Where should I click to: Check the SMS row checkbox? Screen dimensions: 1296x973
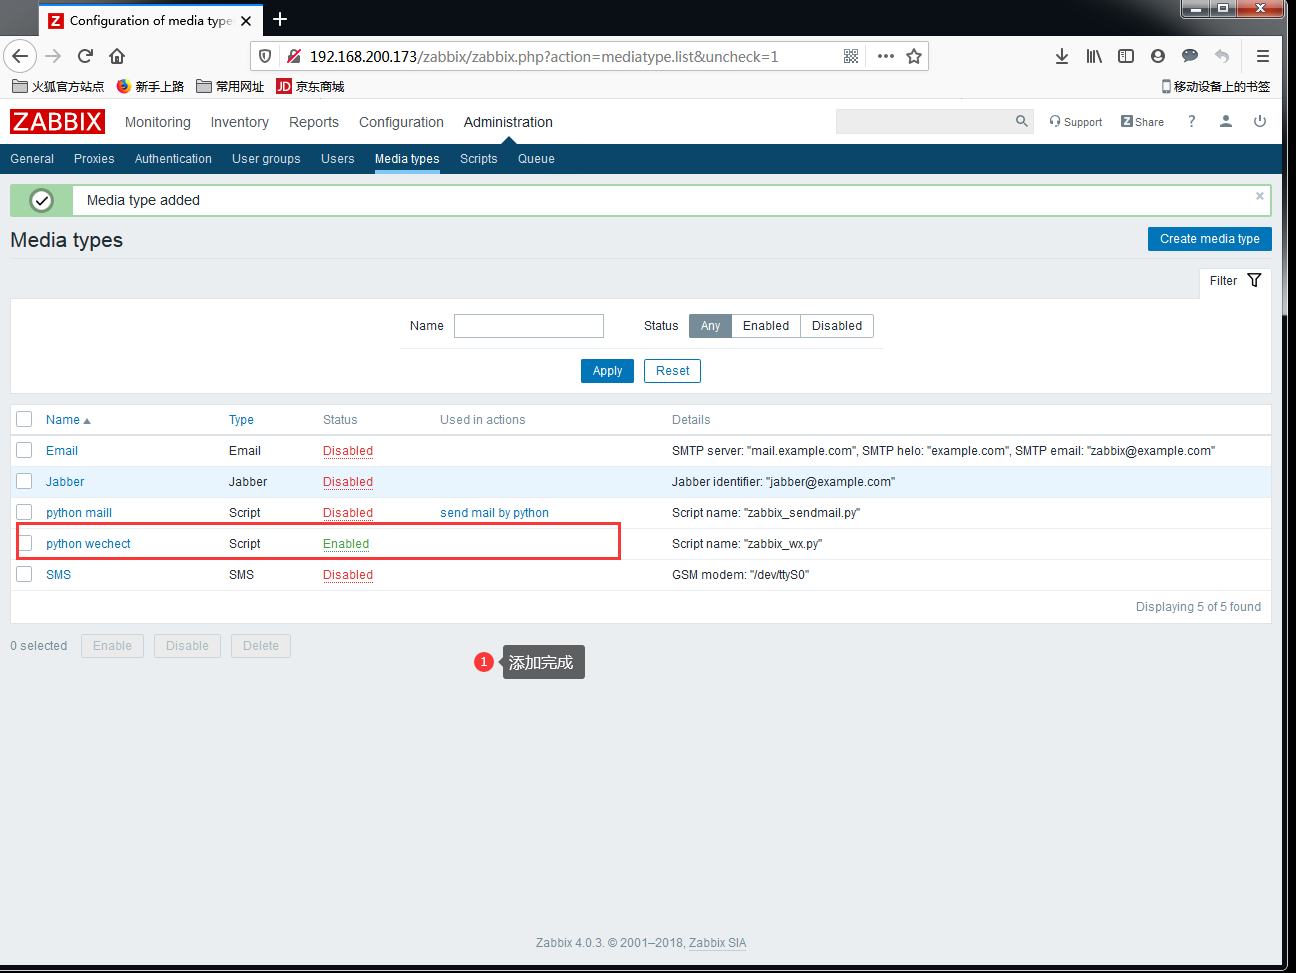[x=25, y=574]
